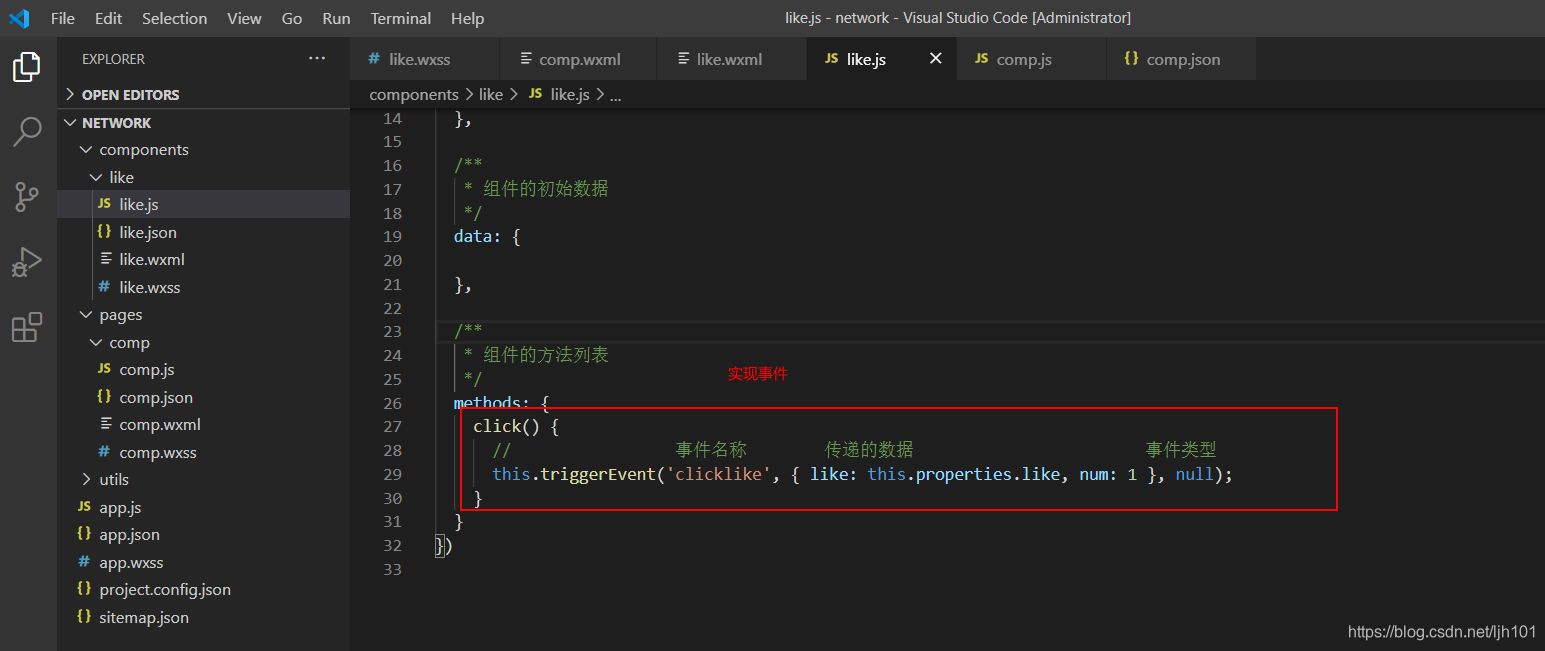Switch to the like.wxml tab
The height and width of the screenshot is (651, 1545).
[x=732, y=59]
